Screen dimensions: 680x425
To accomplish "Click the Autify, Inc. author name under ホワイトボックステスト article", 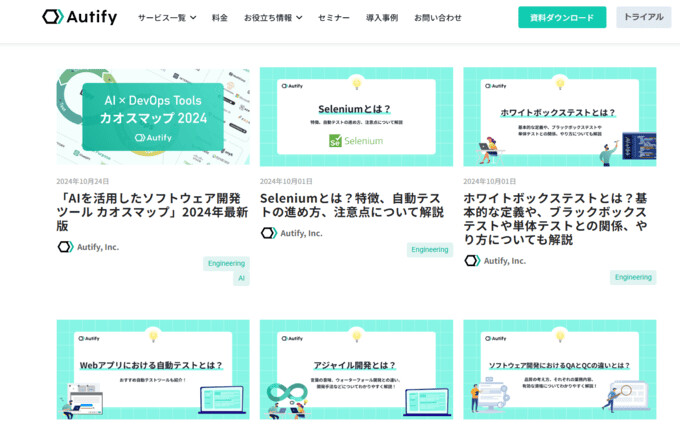I will pyautogui.click(x=505, y=261).
